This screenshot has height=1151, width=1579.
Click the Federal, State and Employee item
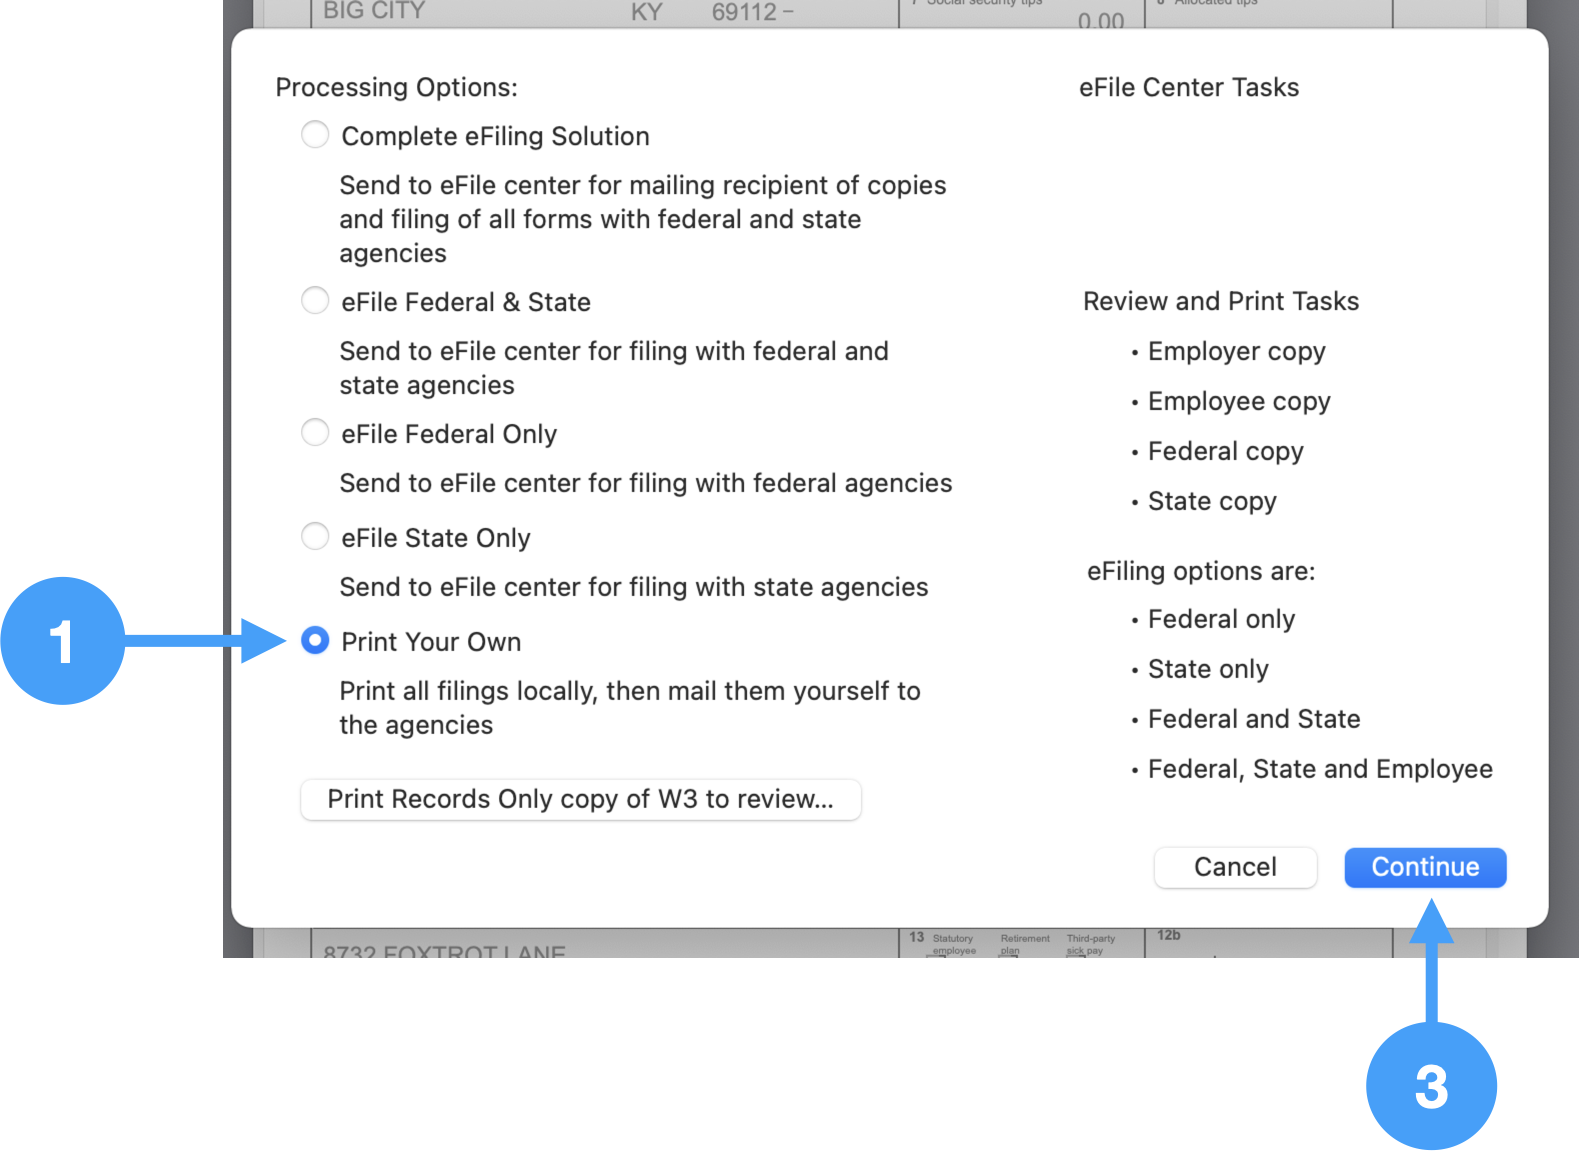[x=1319, y=769]
